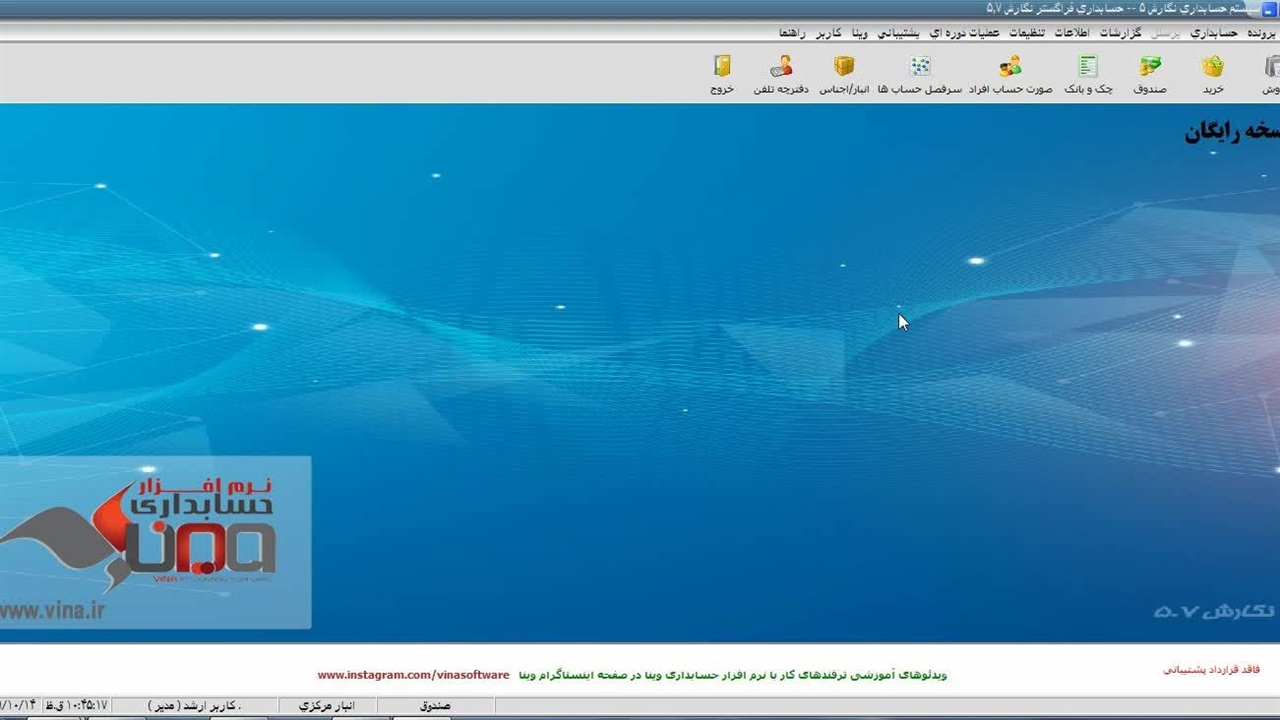Open the گزارشات (Reports) menu

(x=1124, y=33)
